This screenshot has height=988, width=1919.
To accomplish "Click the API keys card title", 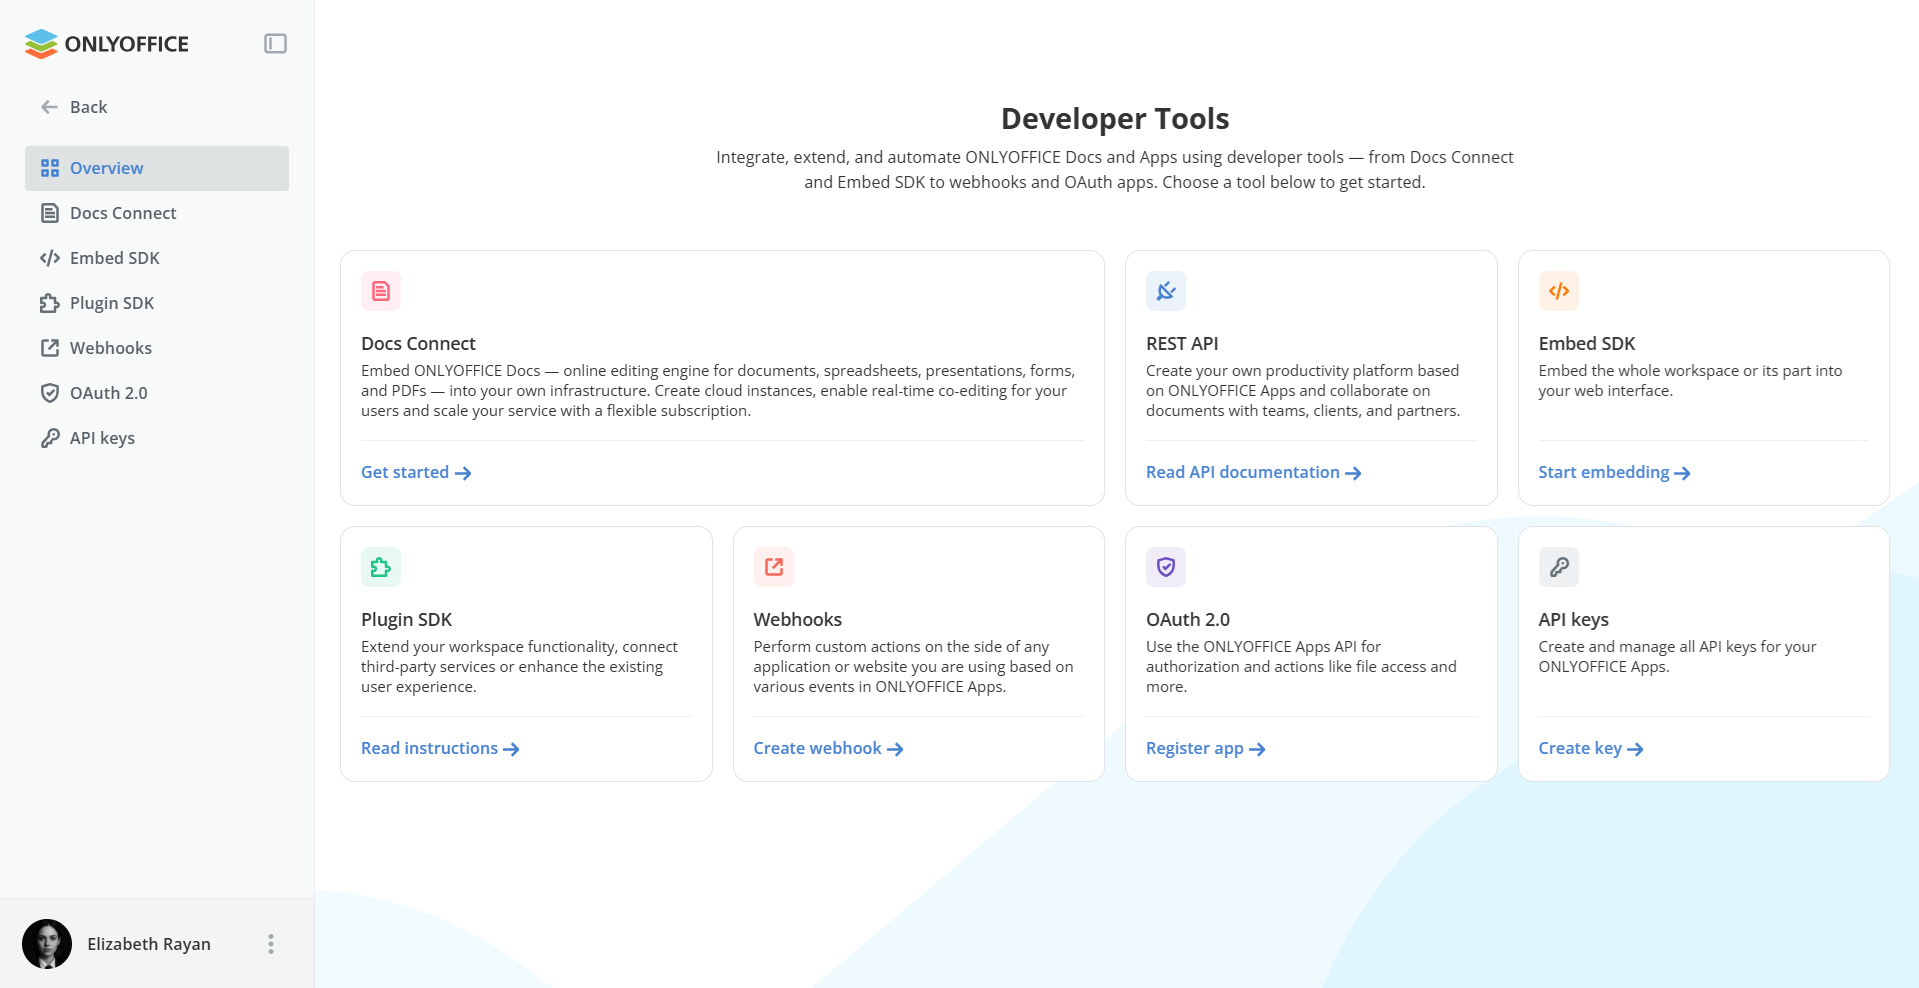I will (1574, 619).
